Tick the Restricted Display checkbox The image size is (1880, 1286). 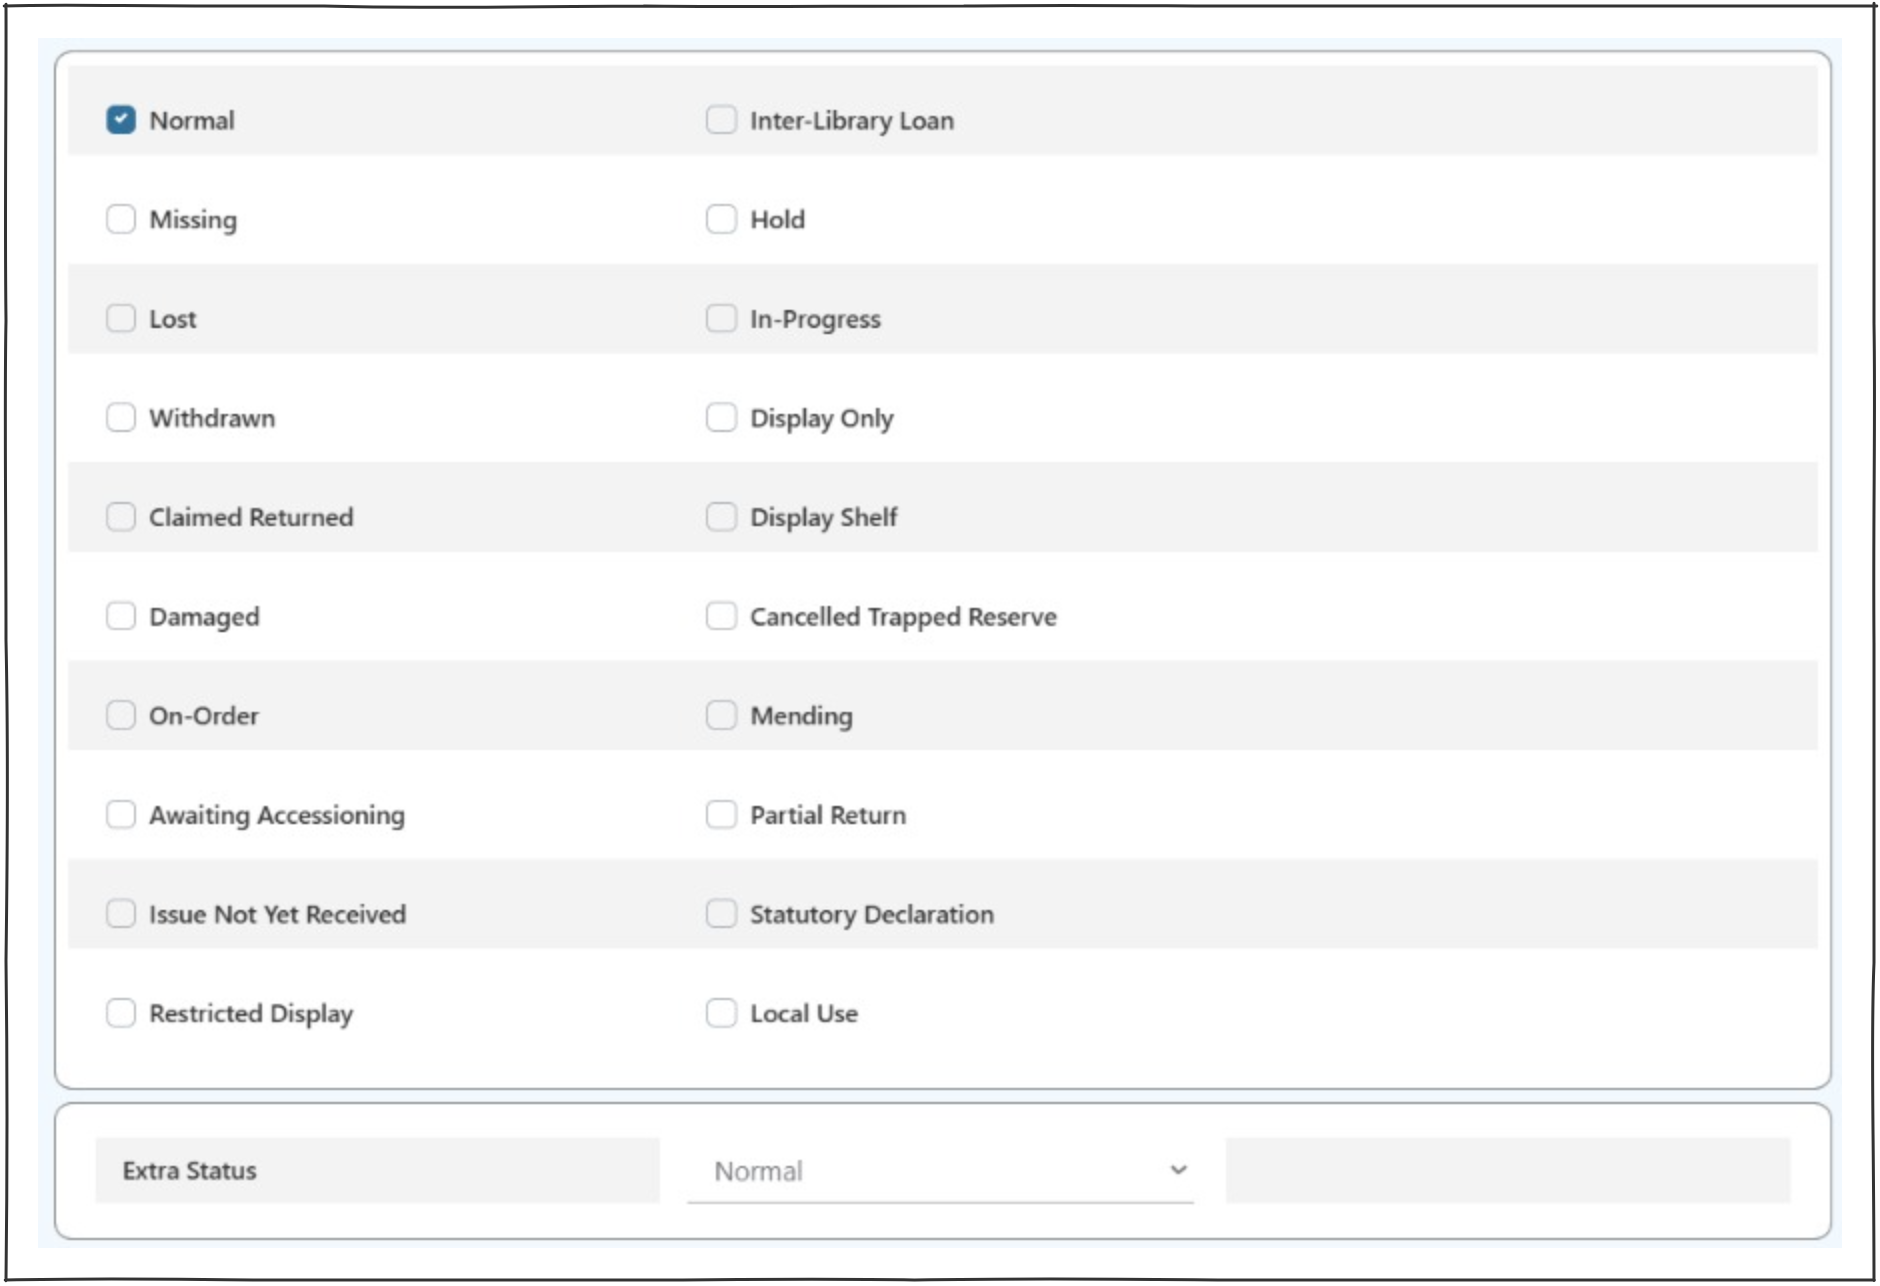tap(121, 1013)
